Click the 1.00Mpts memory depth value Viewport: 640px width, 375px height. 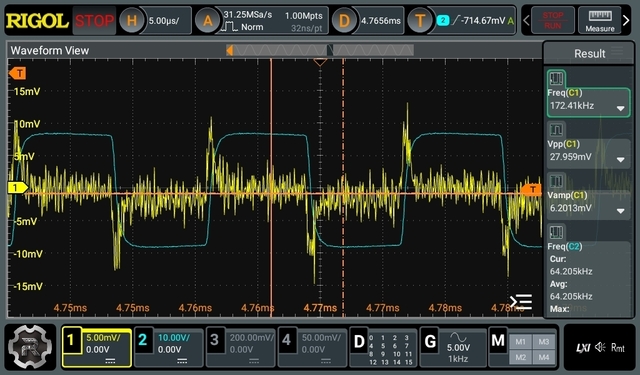point(304,16)
